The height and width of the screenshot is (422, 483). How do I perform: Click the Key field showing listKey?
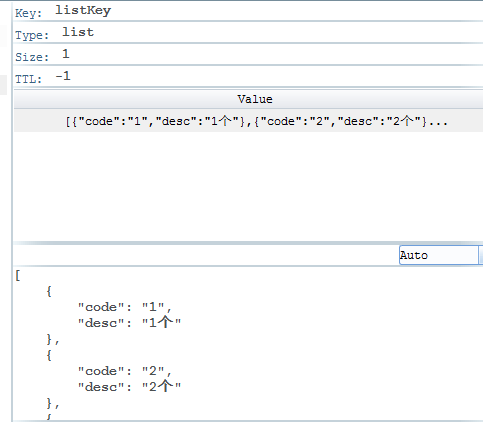[x=83, y=11]
